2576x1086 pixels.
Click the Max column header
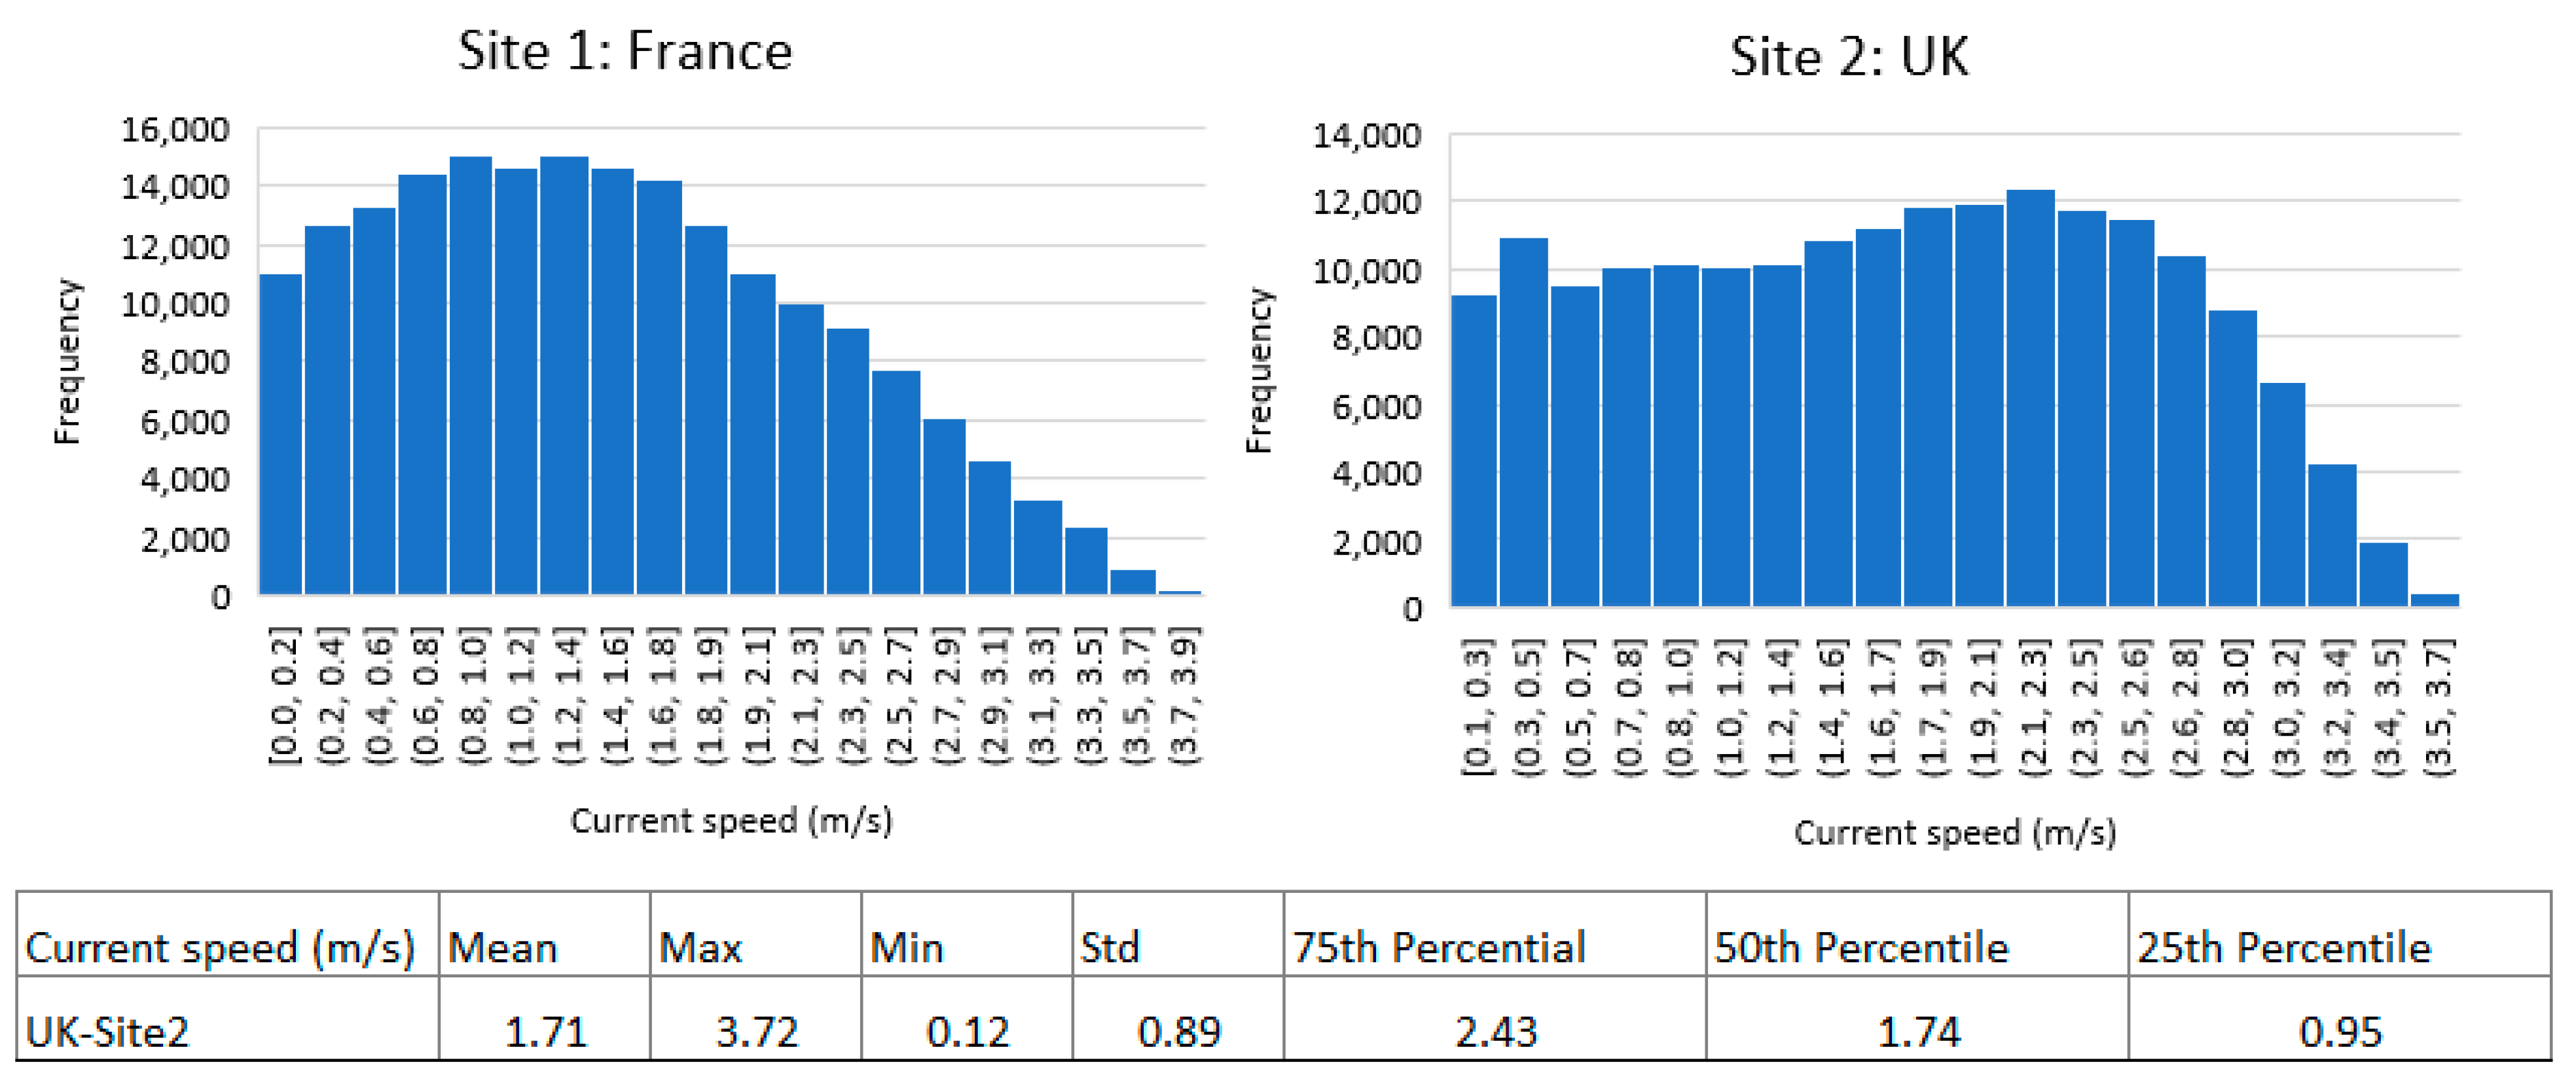(x=701, y=947)
